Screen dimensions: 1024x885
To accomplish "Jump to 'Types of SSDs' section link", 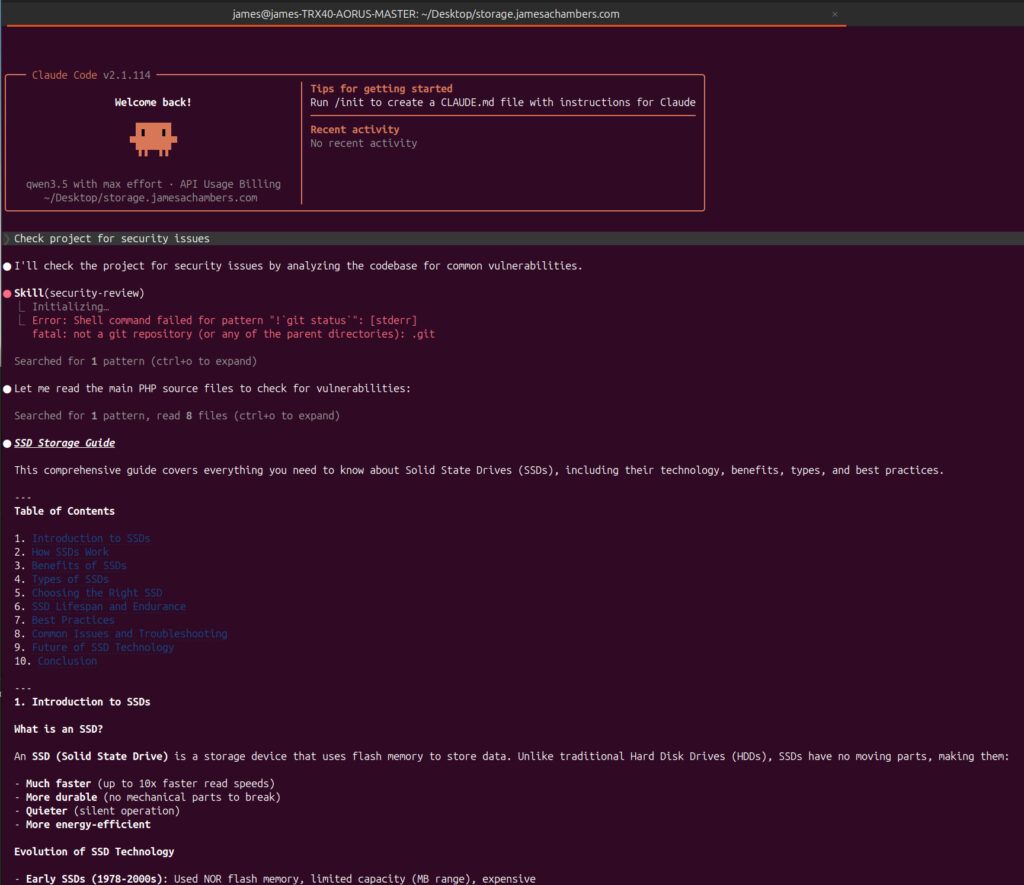I will point(70,579).
